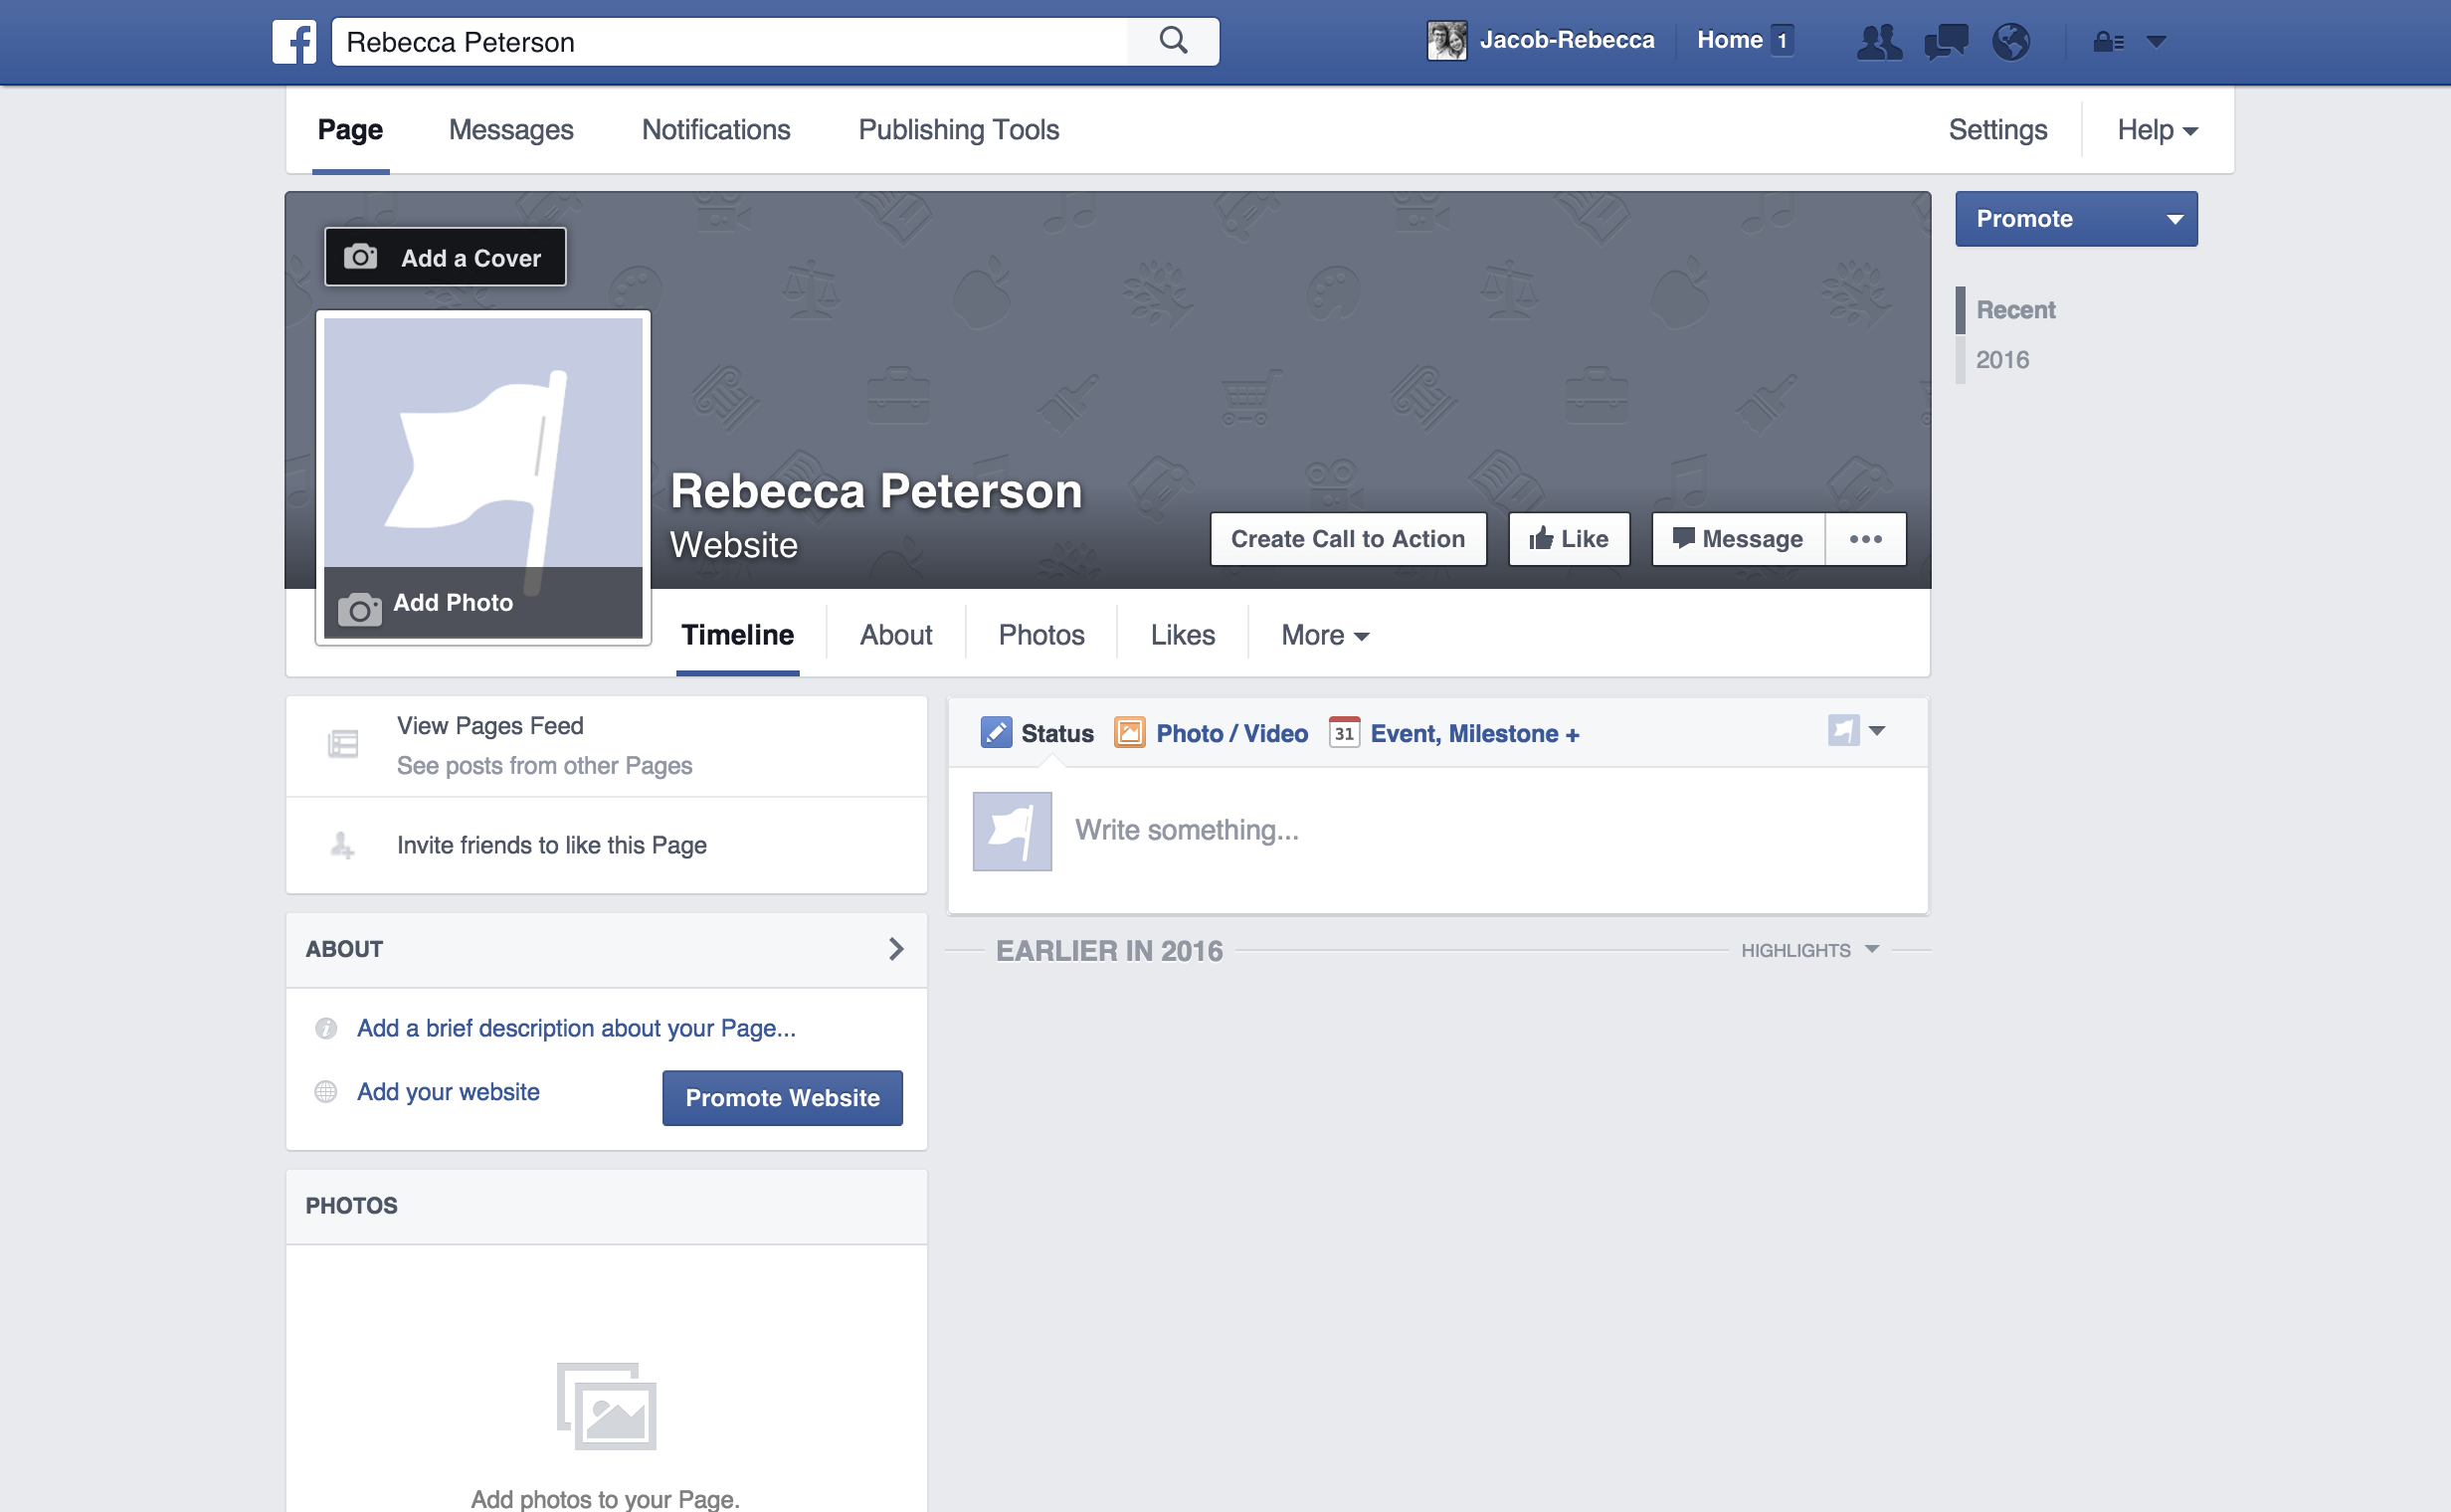2451x1512 pixels.
Task: Click the Home notification count badge
Action: (x=1781, y=41)
